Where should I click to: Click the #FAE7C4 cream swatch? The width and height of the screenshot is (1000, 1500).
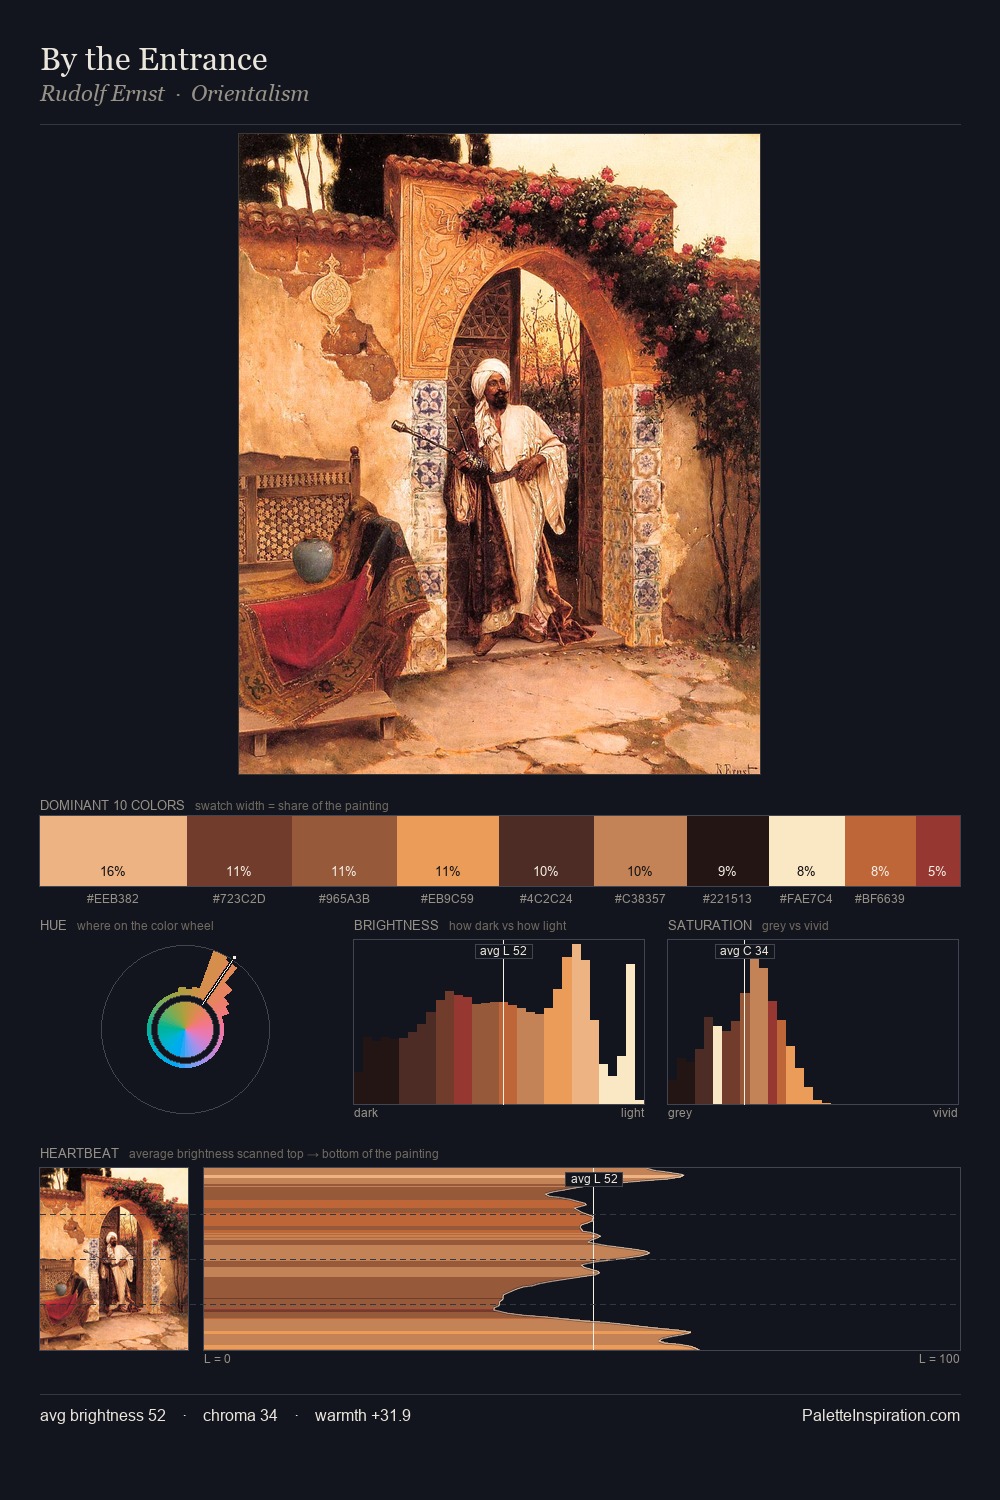point(807,851)
